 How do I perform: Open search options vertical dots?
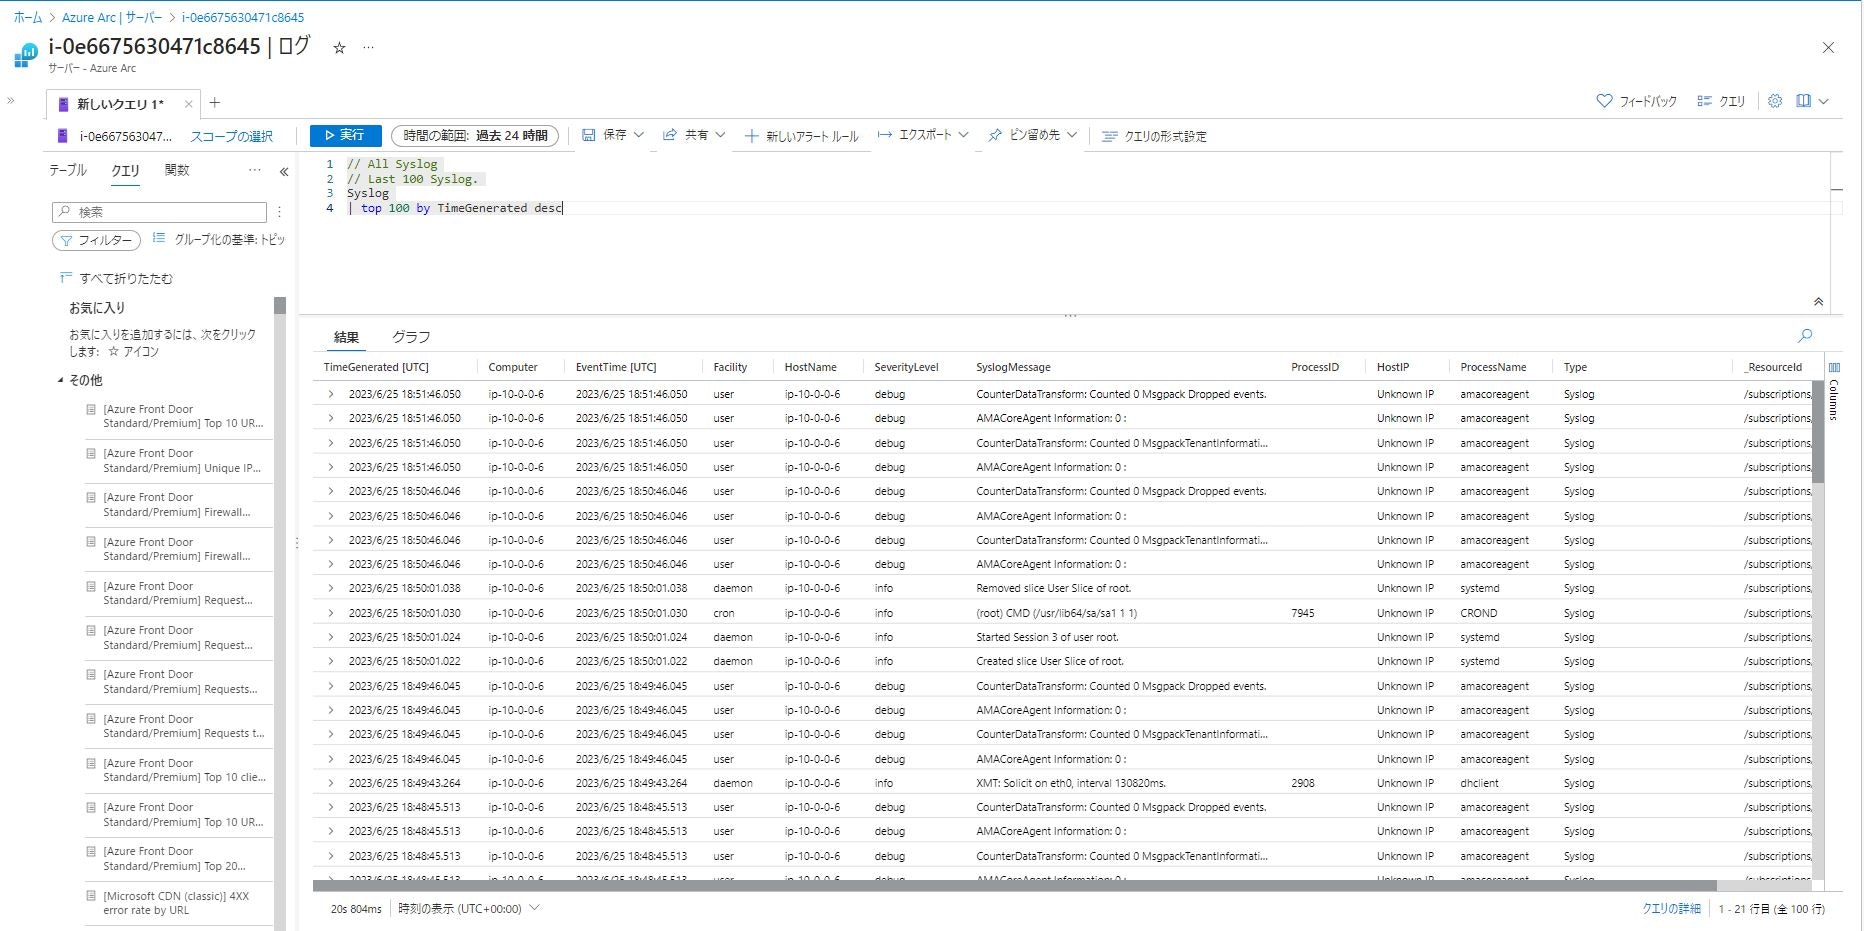click(279, 212)
